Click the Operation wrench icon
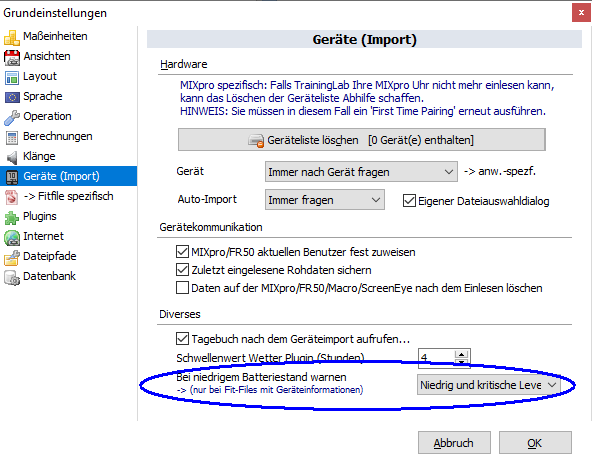 click(x=12, y=117)
